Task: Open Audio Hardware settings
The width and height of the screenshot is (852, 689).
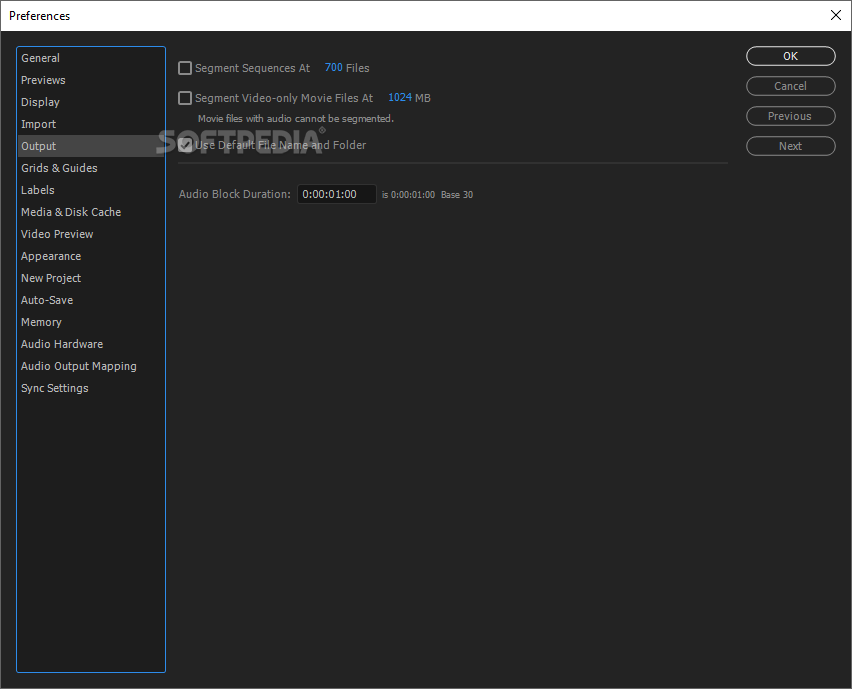Action: coord(90,344)
